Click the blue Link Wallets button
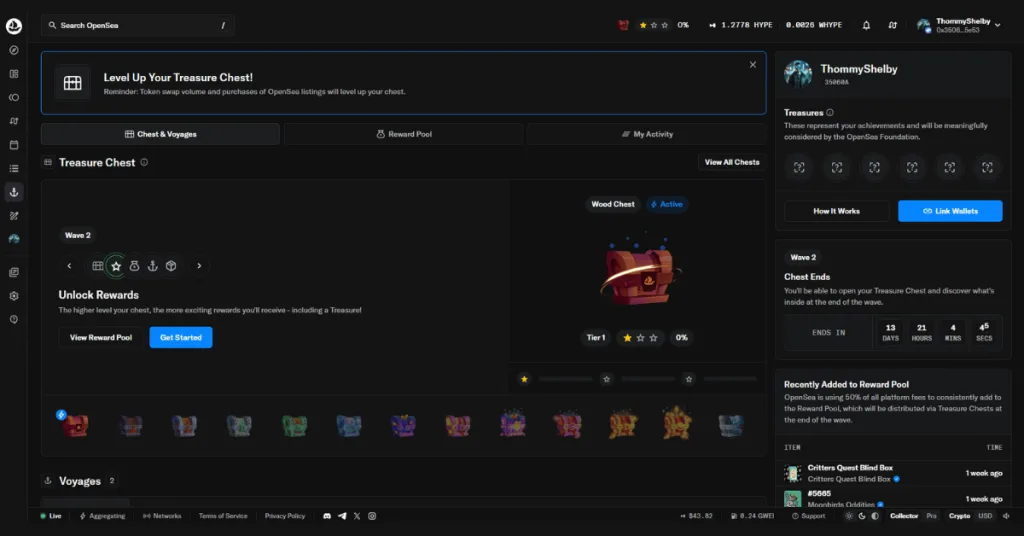1024x536 pixels. (950, 211)
